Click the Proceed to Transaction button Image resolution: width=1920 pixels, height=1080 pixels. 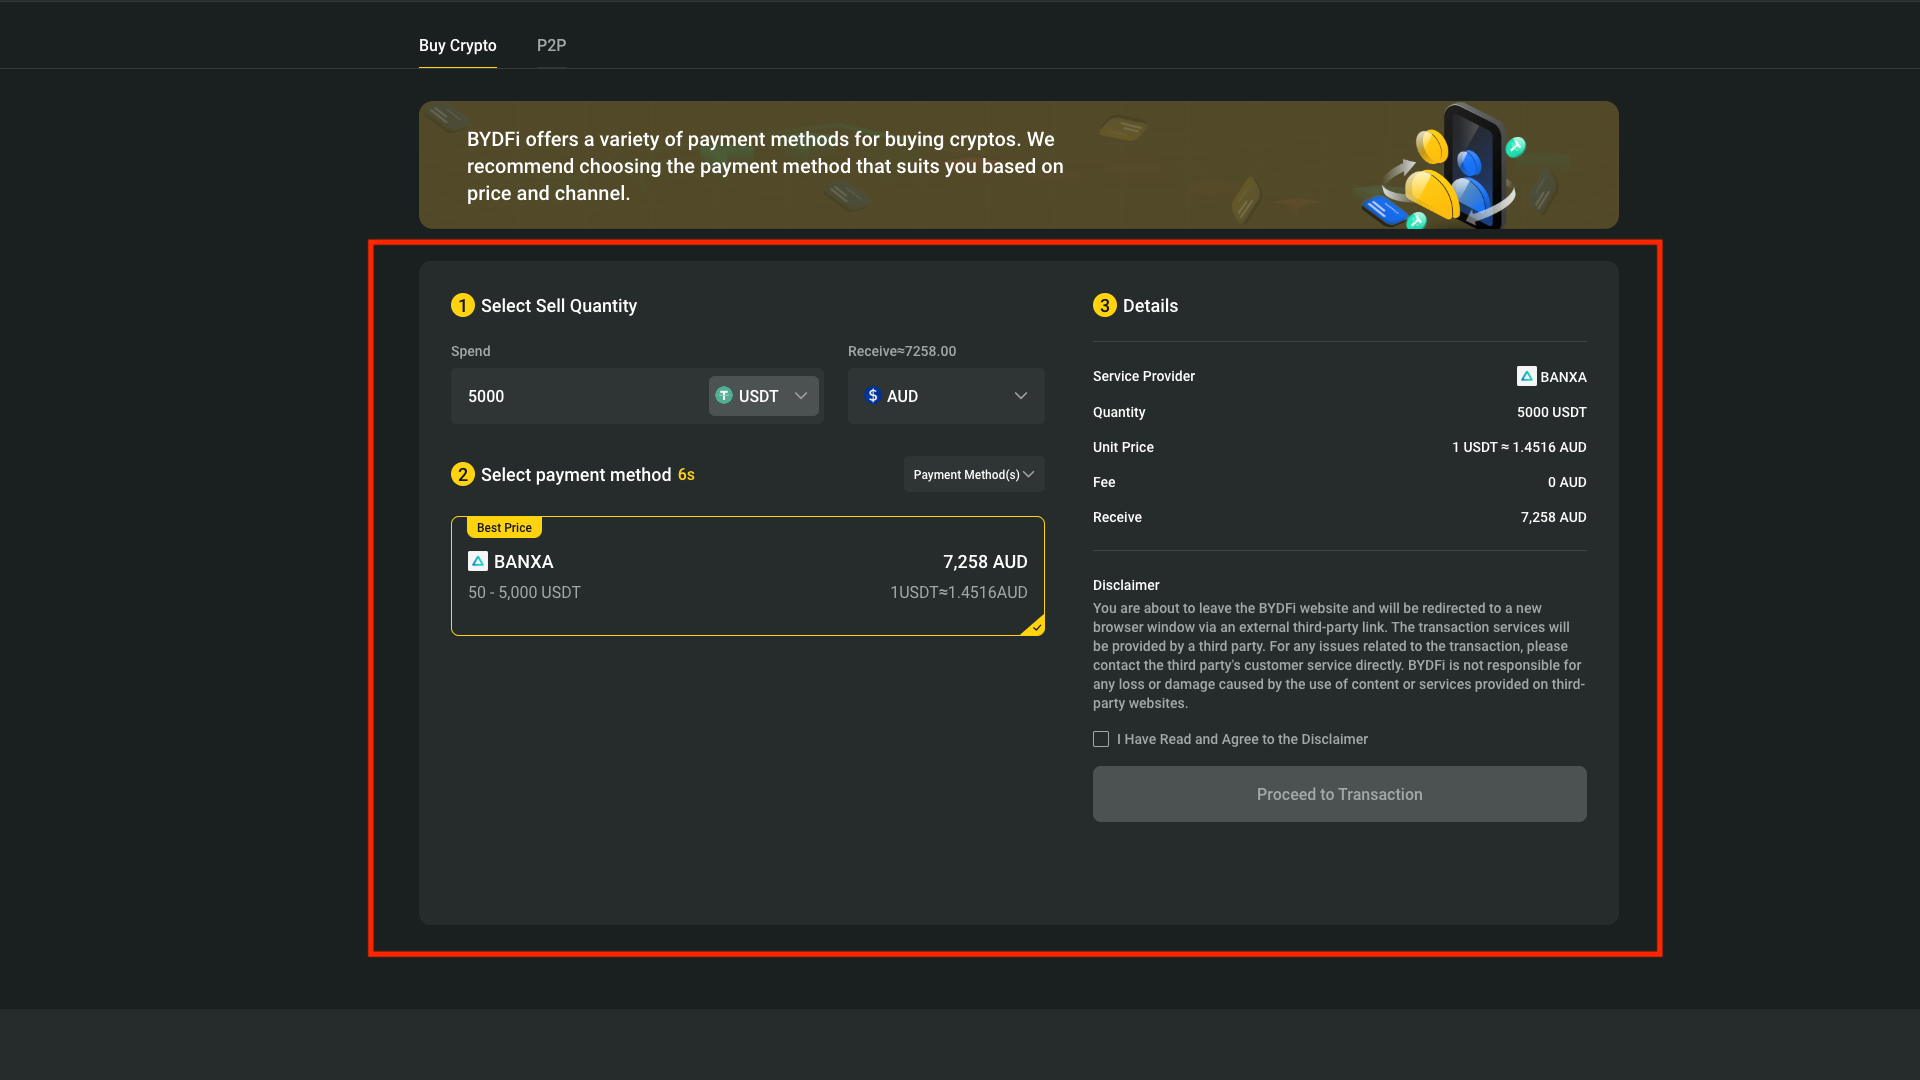click(1340, 794)
